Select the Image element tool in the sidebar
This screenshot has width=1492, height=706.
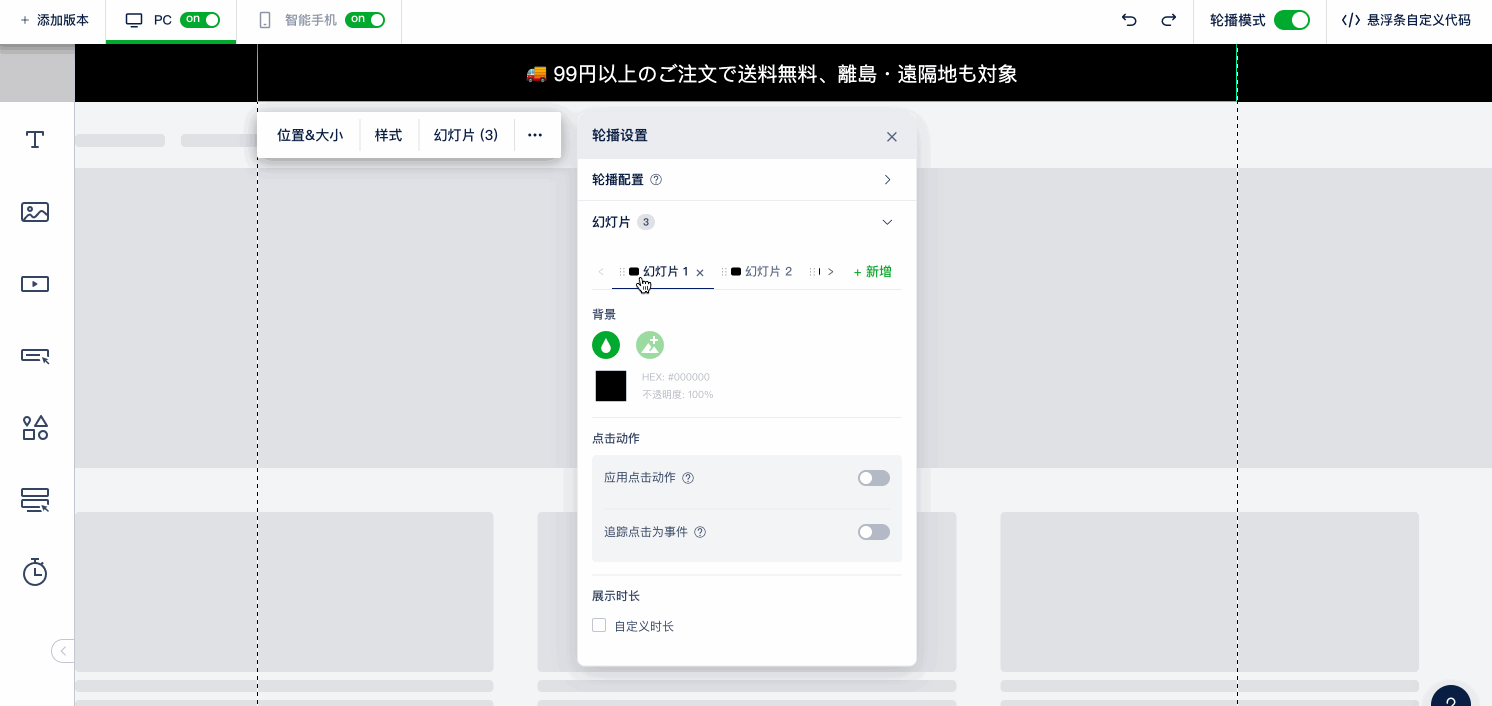(35, 212)
